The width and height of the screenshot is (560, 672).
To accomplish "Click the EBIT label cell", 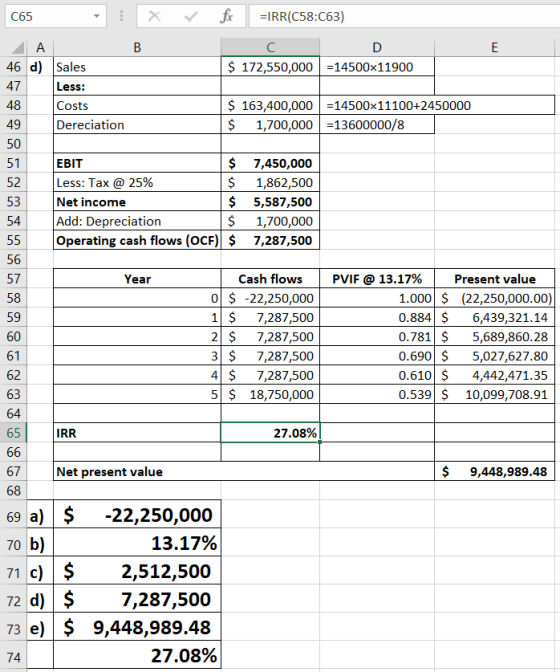I will coord(137,163).
